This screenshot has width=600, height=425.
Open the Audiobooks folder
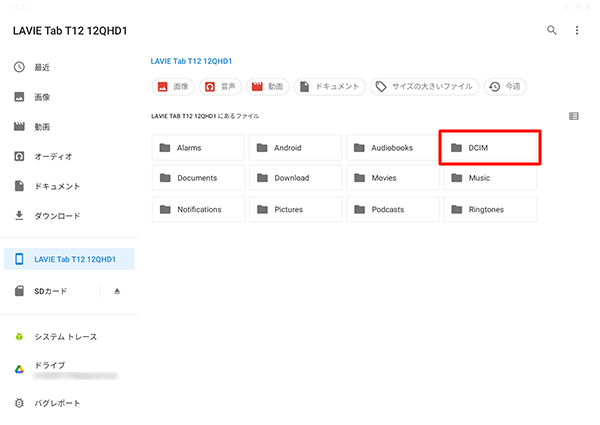[393, 148]
